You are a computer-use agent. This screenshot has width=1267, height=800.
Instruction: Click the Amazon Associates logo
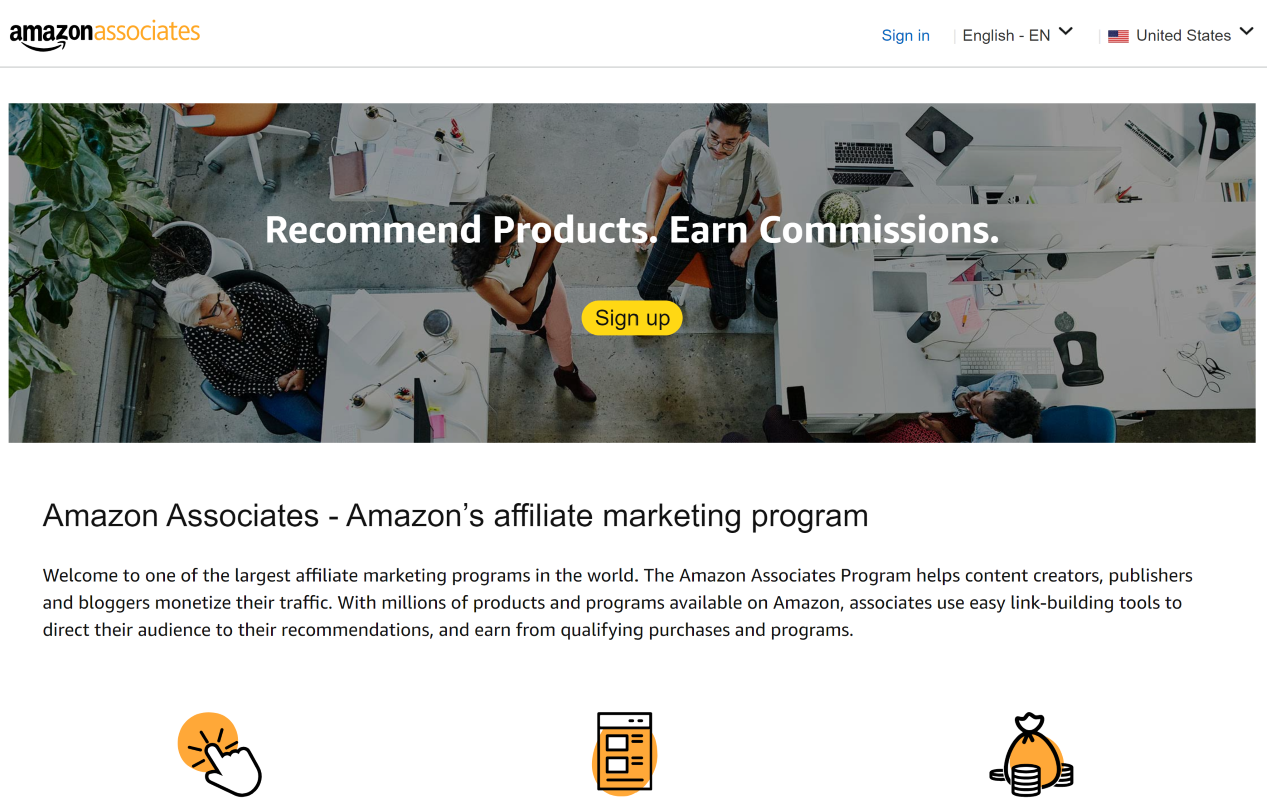(x=105, y=35)
